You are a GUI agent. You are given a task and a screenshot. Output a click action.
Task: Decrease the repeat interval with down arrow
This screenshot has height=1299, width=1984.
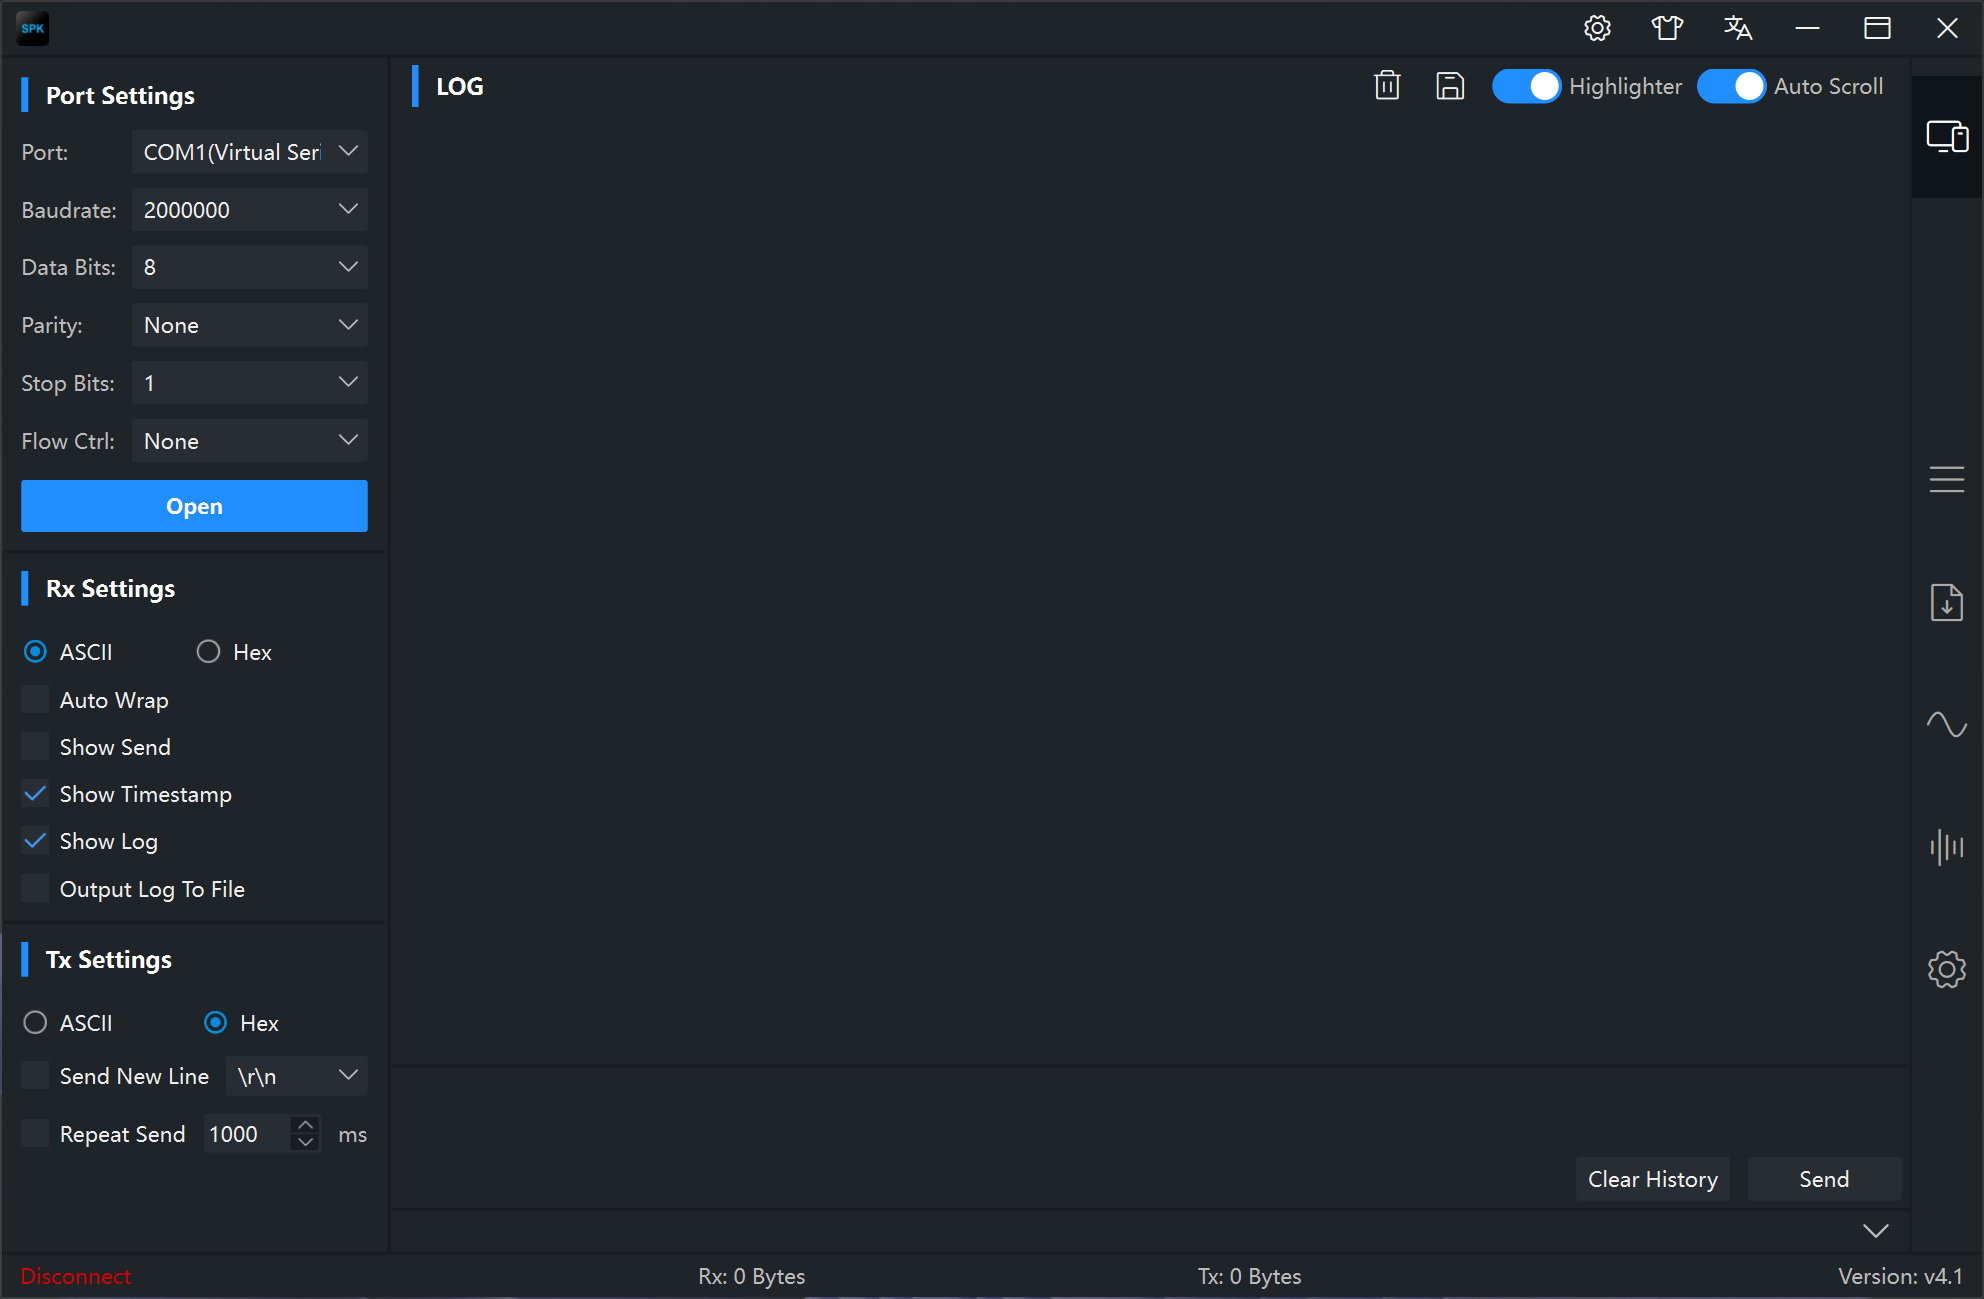[x=306, y=1142]
